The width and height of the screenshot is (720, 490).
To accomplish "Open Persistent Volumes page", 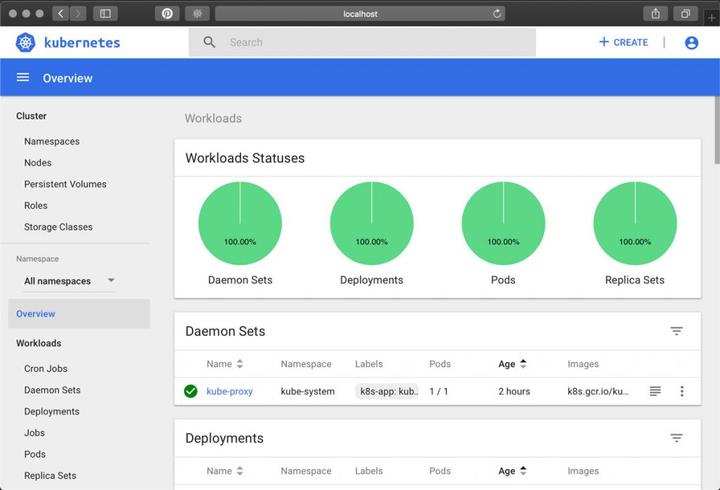I will click(65, 184).
